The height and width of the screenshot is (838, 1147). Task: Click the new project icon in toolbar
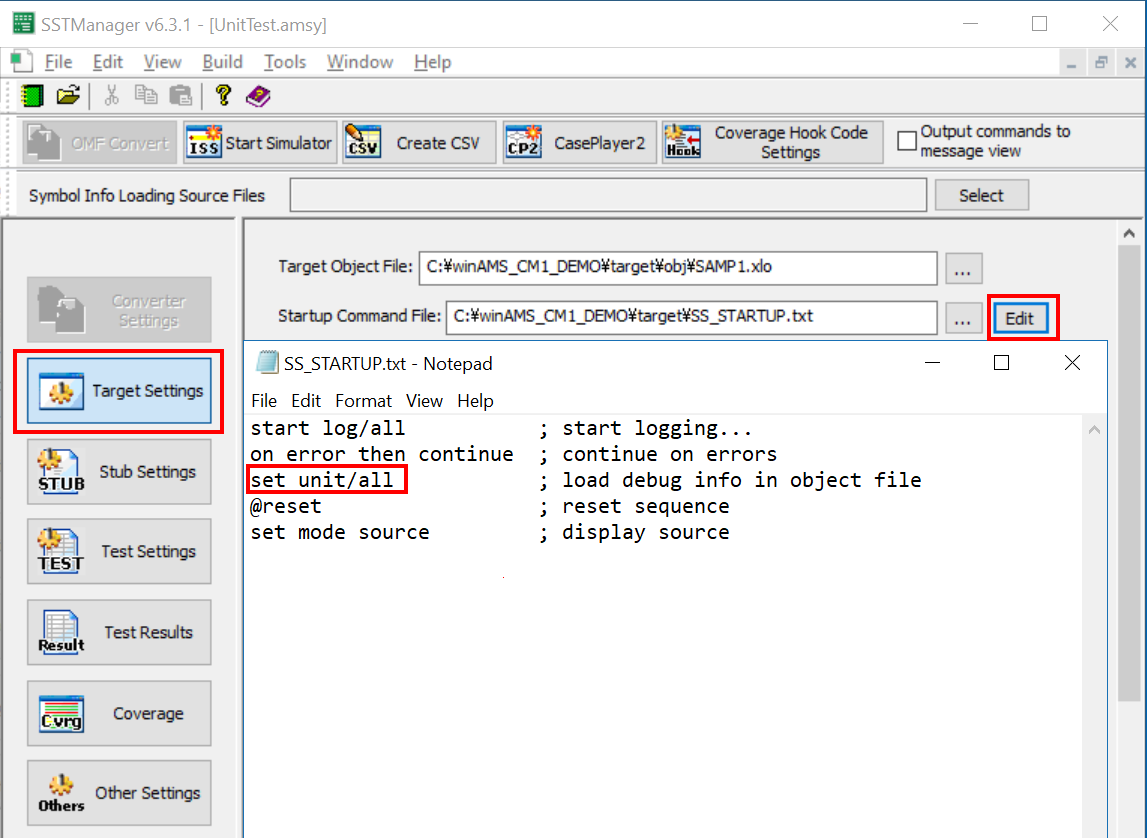pos(31,95)
